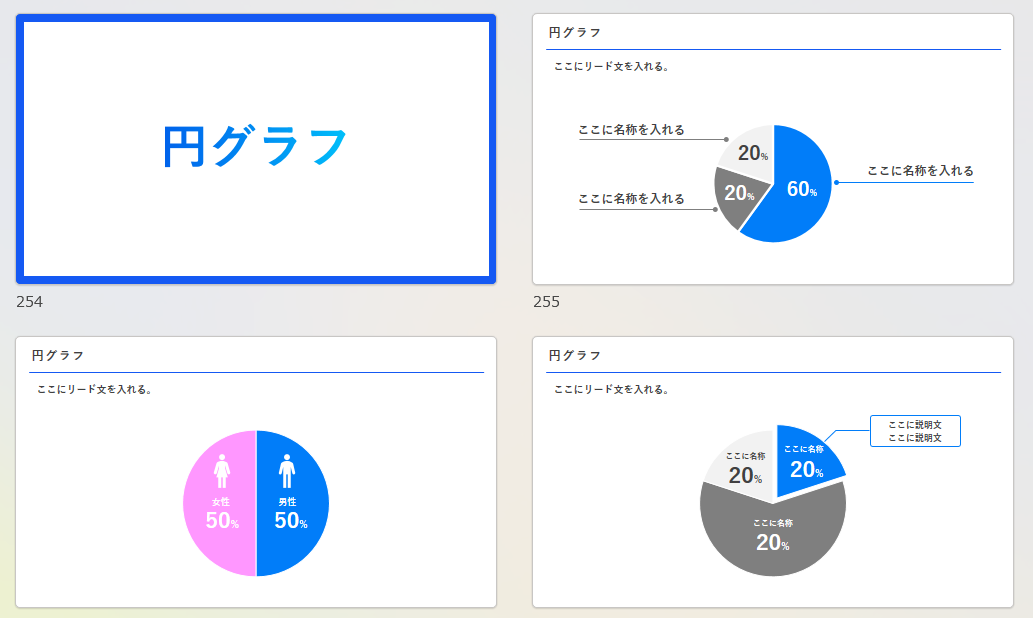Screen dimensions: 1033x618
Task: Click the right-side ここに名称を入れる label with blue line
Action: (x=920, y=171)
